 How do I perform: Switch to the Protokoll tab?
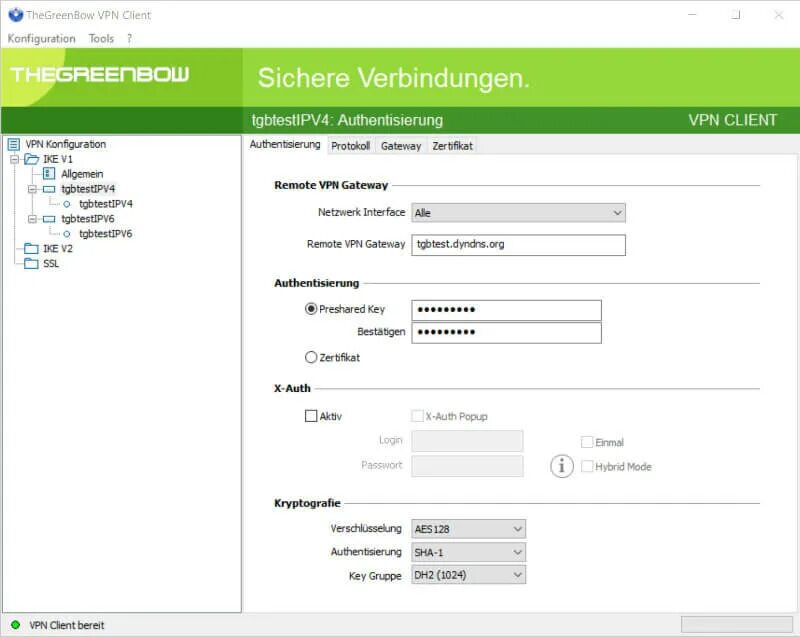point(351,146)
